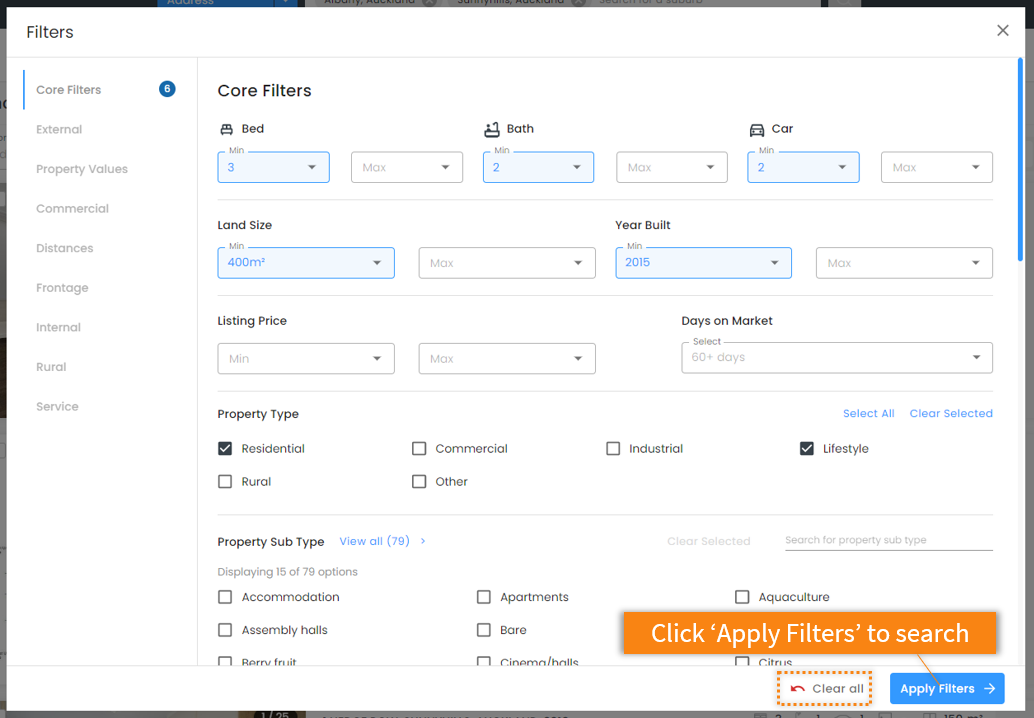Click the Select All property types link
Viewport: 1034px width, 718px height.
tap(868, 413)
